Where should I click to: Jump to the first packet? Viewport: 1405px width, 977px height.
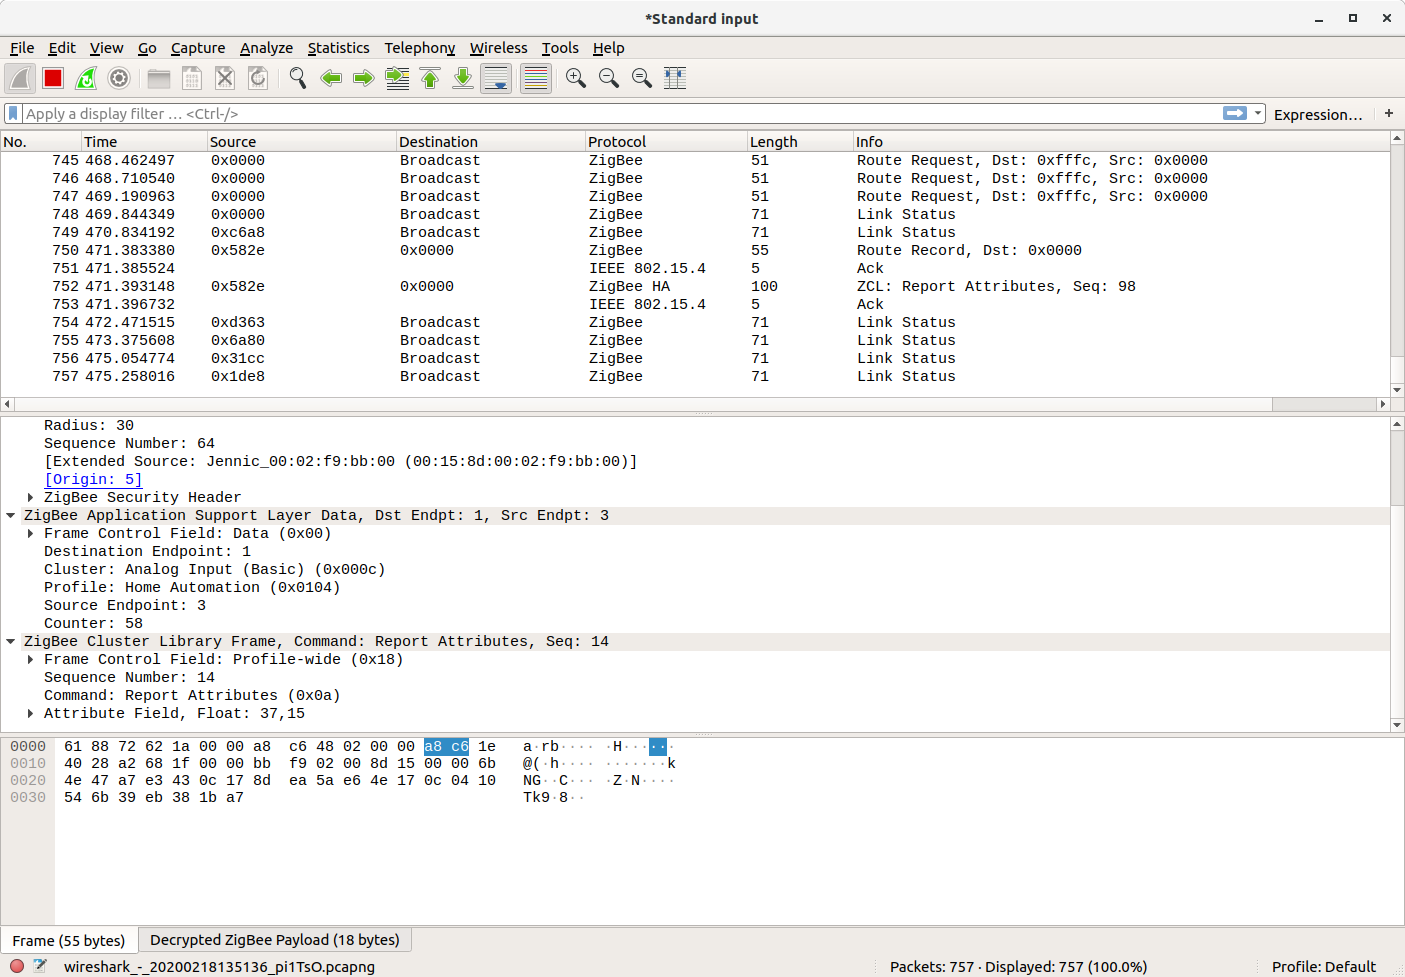point(430,78)
